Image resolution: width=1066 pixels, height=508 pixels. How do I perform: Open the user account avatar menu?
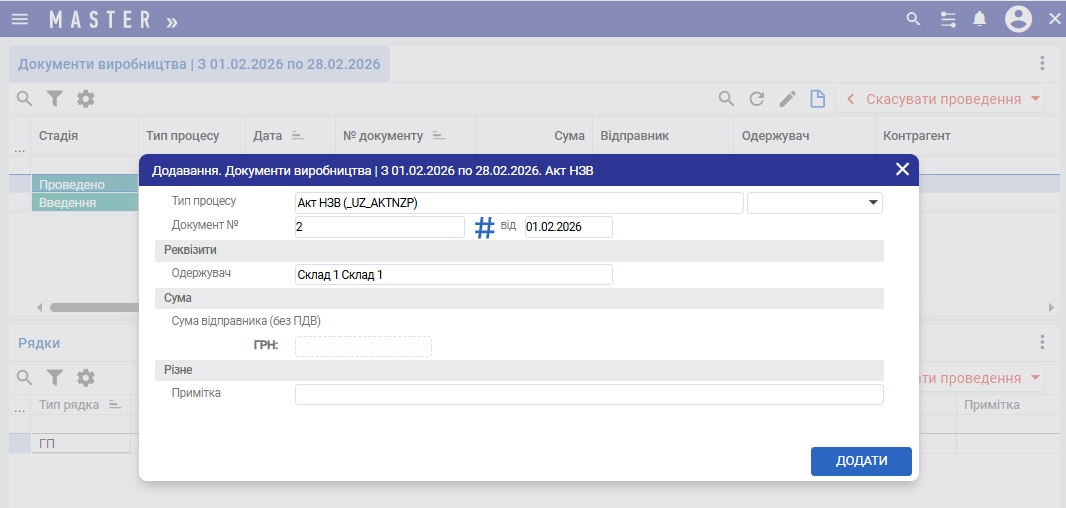pyautogui.click(x=1018, y=19)
